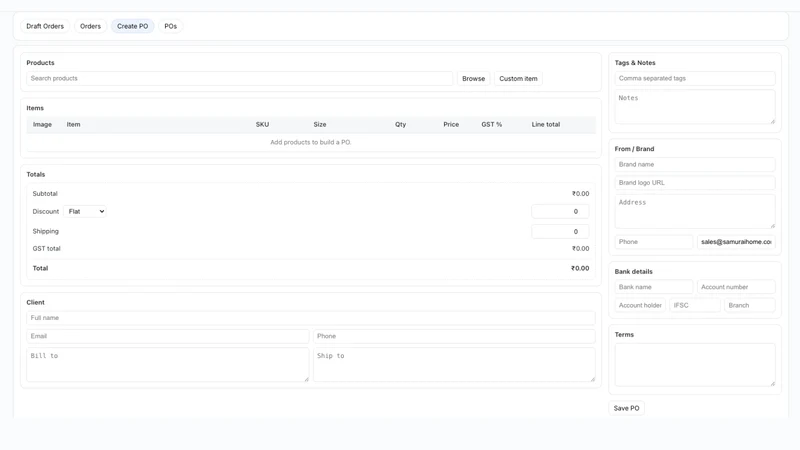This screenshot has width=800, height=450.
Task: Click the Price column header
Action: tap(451, 124)
